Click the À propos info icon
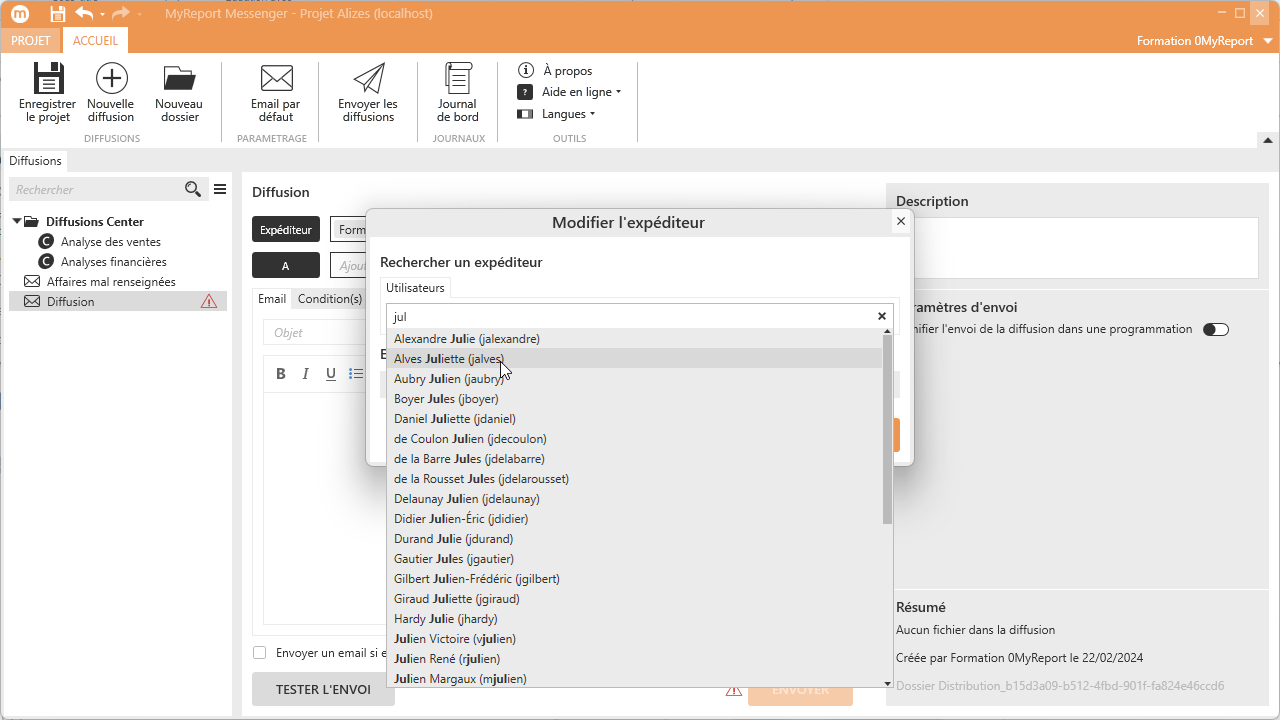Viewport: 1280px width, 720px height. [525, 70]
